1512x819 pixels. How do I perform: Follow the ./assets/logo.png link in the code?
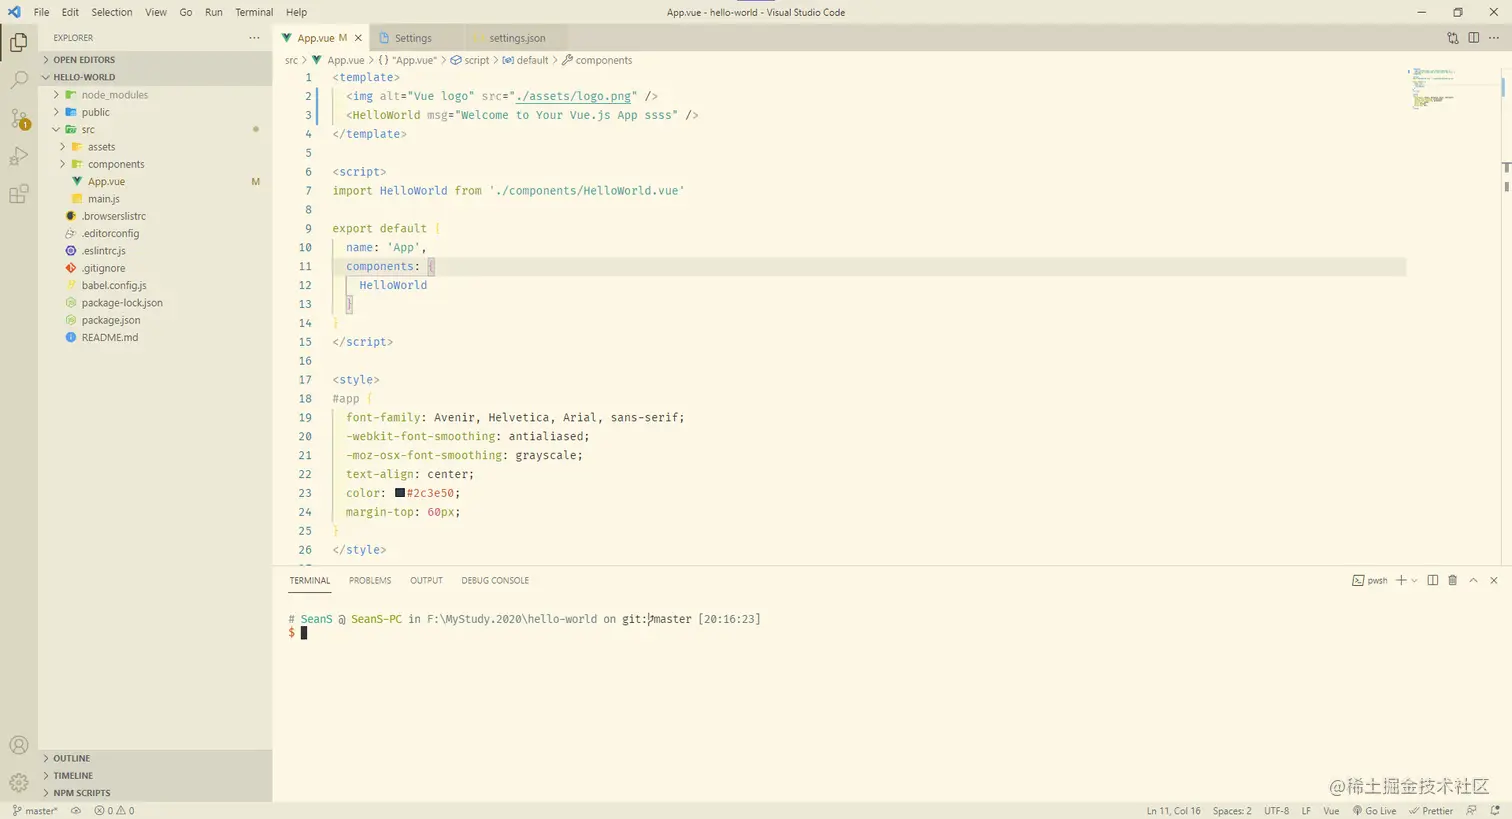(573, 96)
